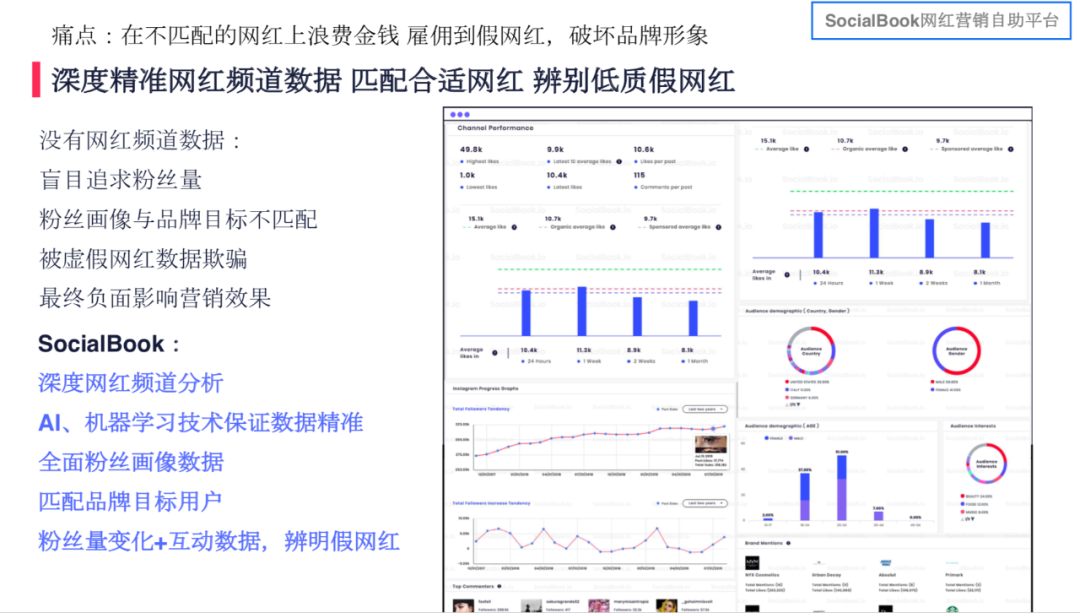1080x613 pixels.
Task: Click the tallest bar in Age demographic chart
Action: pos(842,488)
